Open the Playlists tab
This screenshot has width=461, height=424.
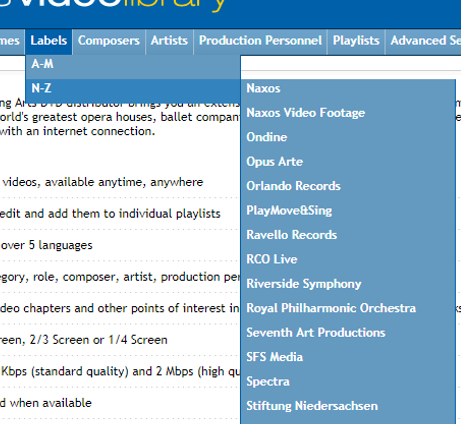coord(356,41)
